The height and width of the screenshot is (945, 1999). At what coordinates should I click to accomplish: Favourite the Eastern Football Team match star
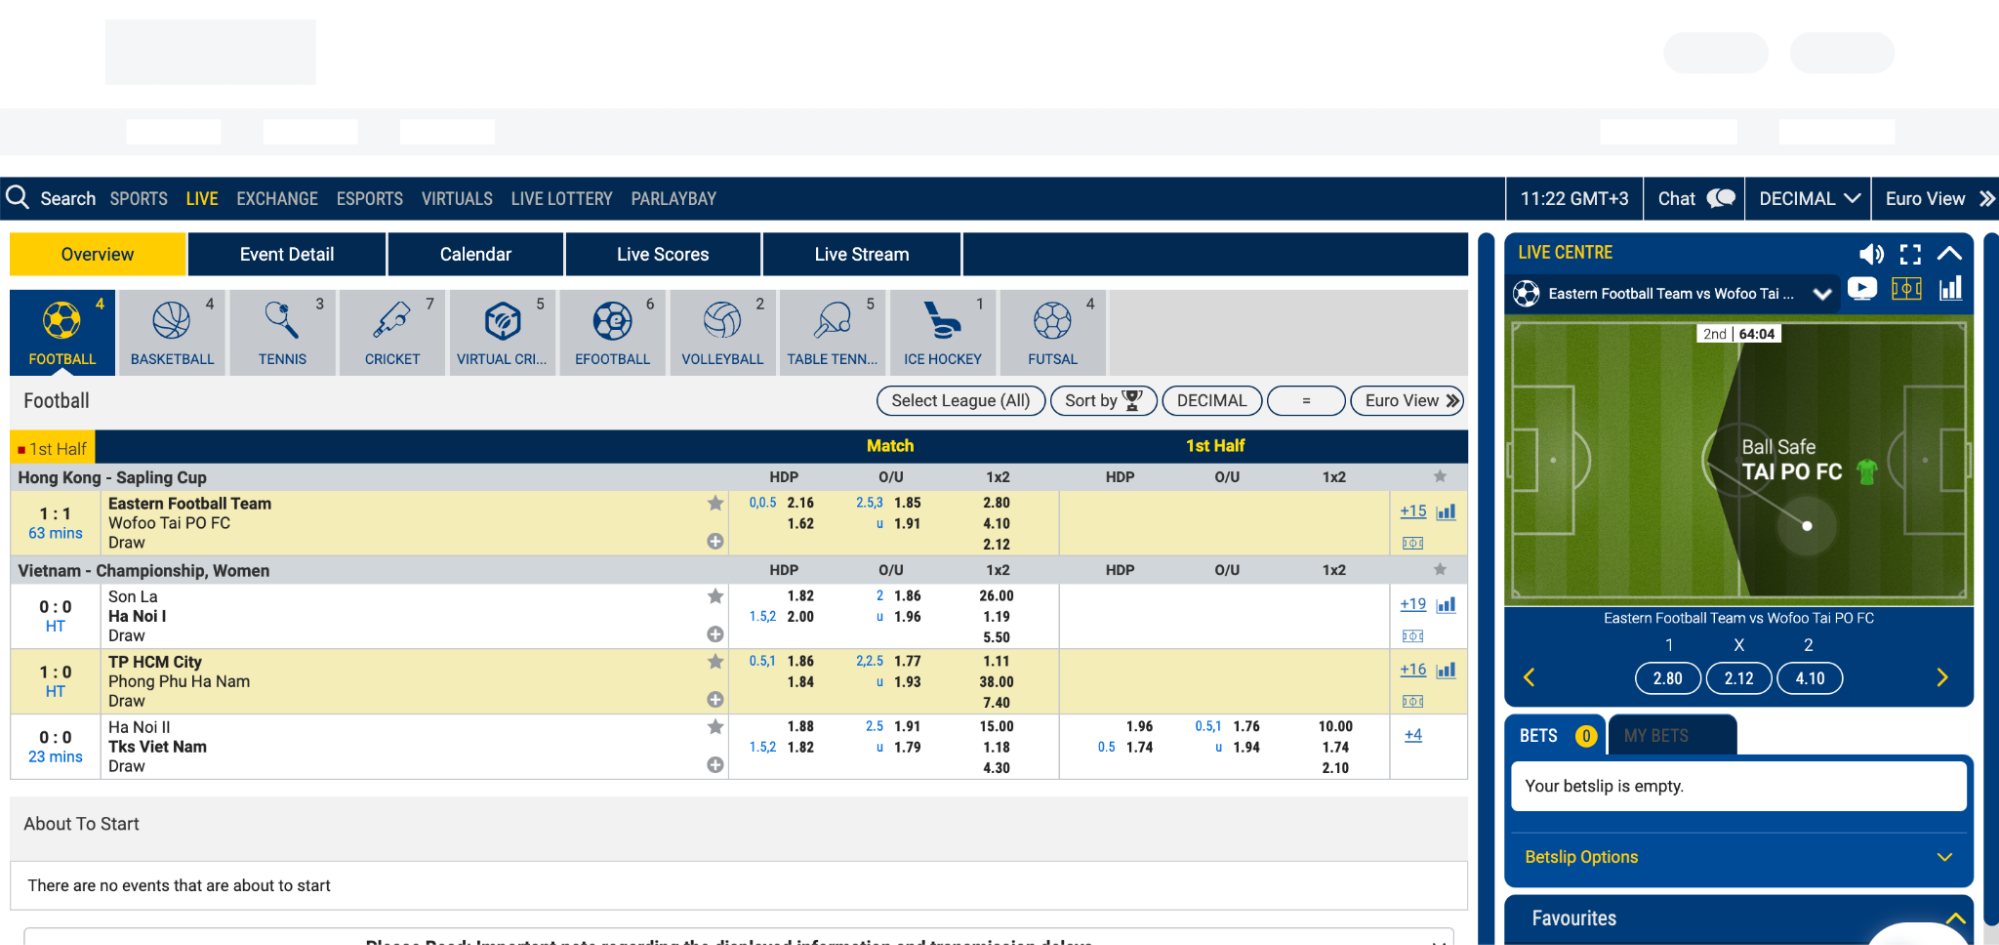pos(715,503)
